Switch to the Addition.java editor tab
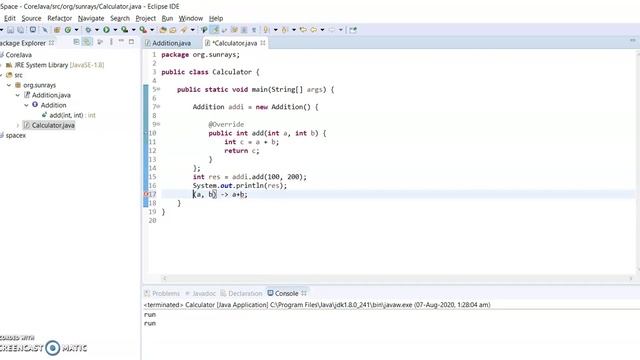The image size is (640, 360). coord(168,43)
